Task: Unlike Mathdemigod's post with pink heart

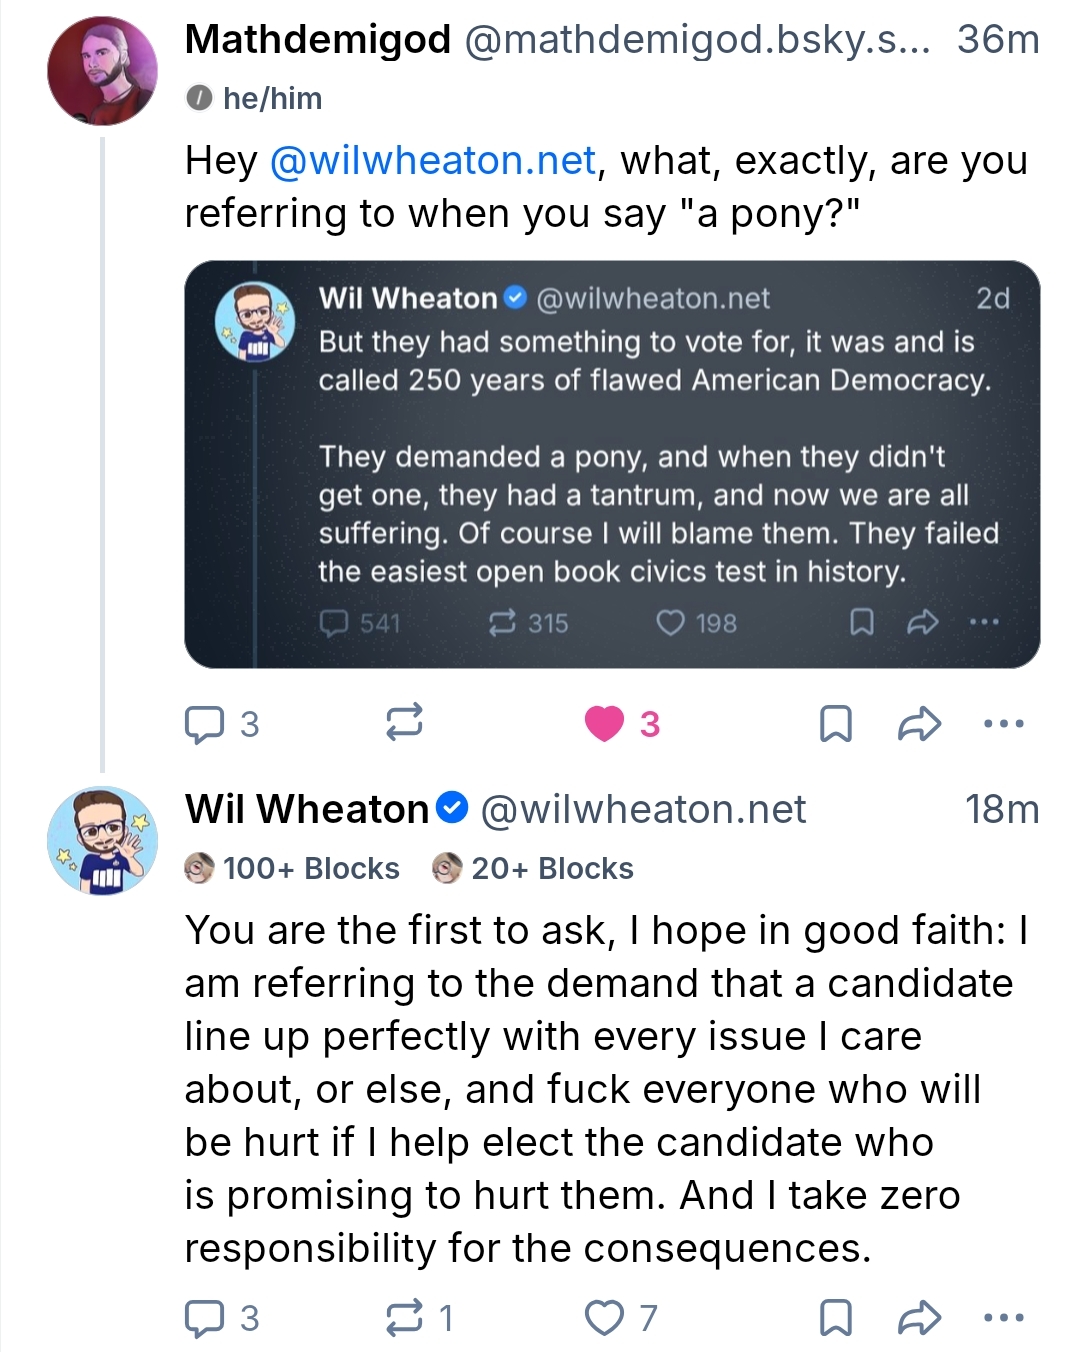Action: (x=604, y=723)
